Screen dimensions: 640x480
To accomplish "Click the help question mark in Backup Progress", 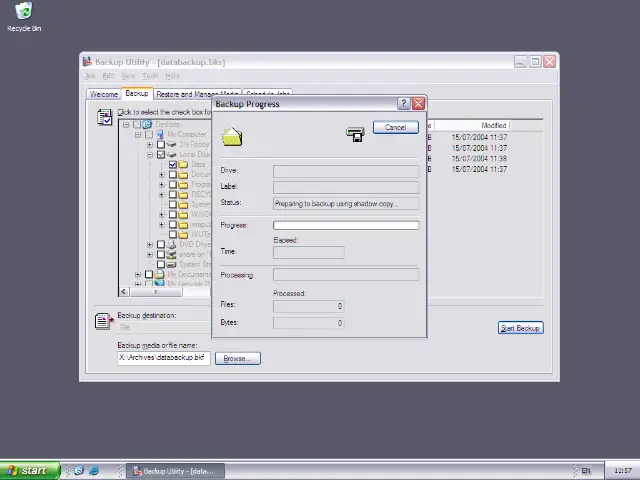I will pos(404,103).
